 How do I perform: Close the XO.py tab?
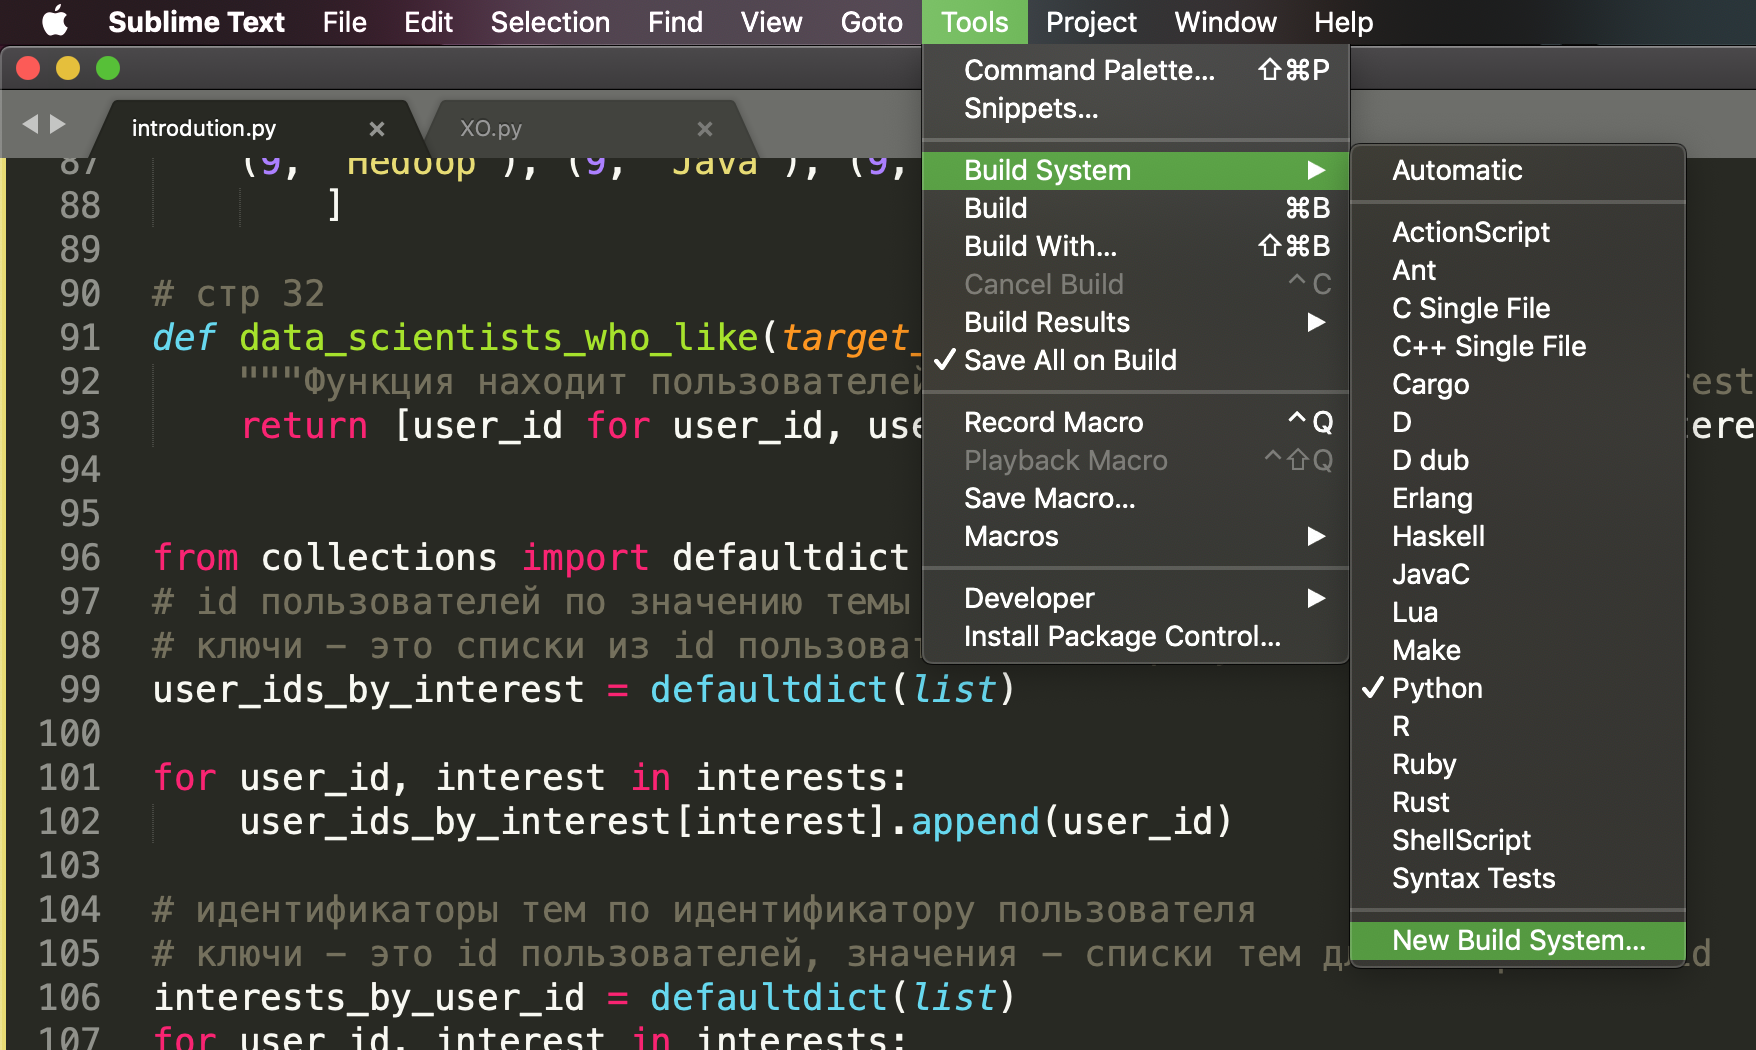[x=705, y=129]
